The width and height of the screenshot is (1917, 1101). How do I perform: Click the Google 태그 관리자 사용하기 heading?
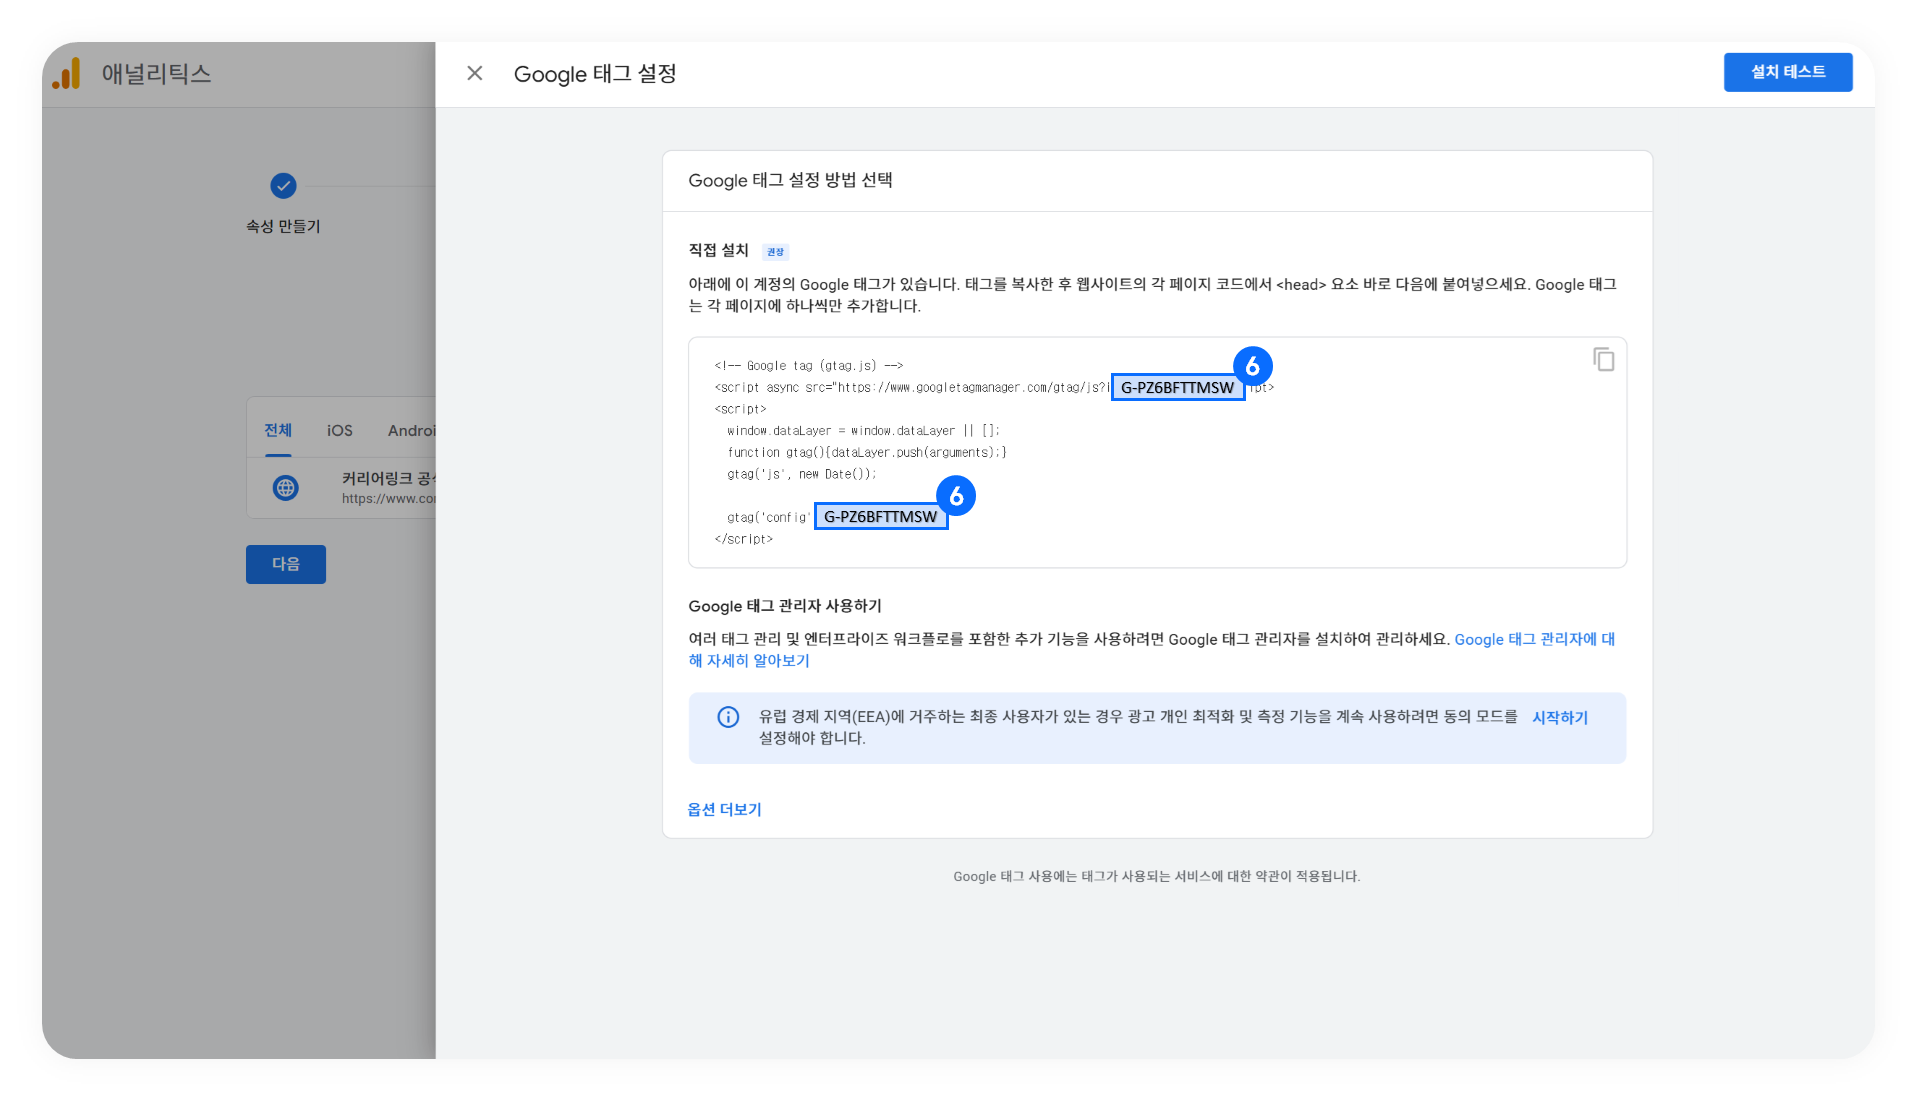[785, 606]
